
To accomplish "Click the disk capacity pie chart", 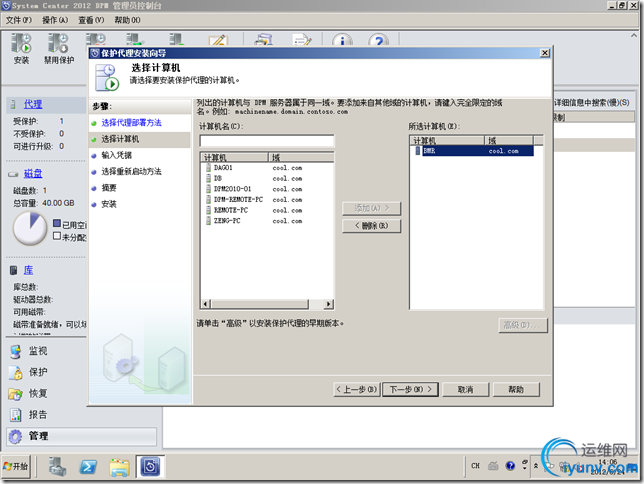I will (x=30, y=228).
